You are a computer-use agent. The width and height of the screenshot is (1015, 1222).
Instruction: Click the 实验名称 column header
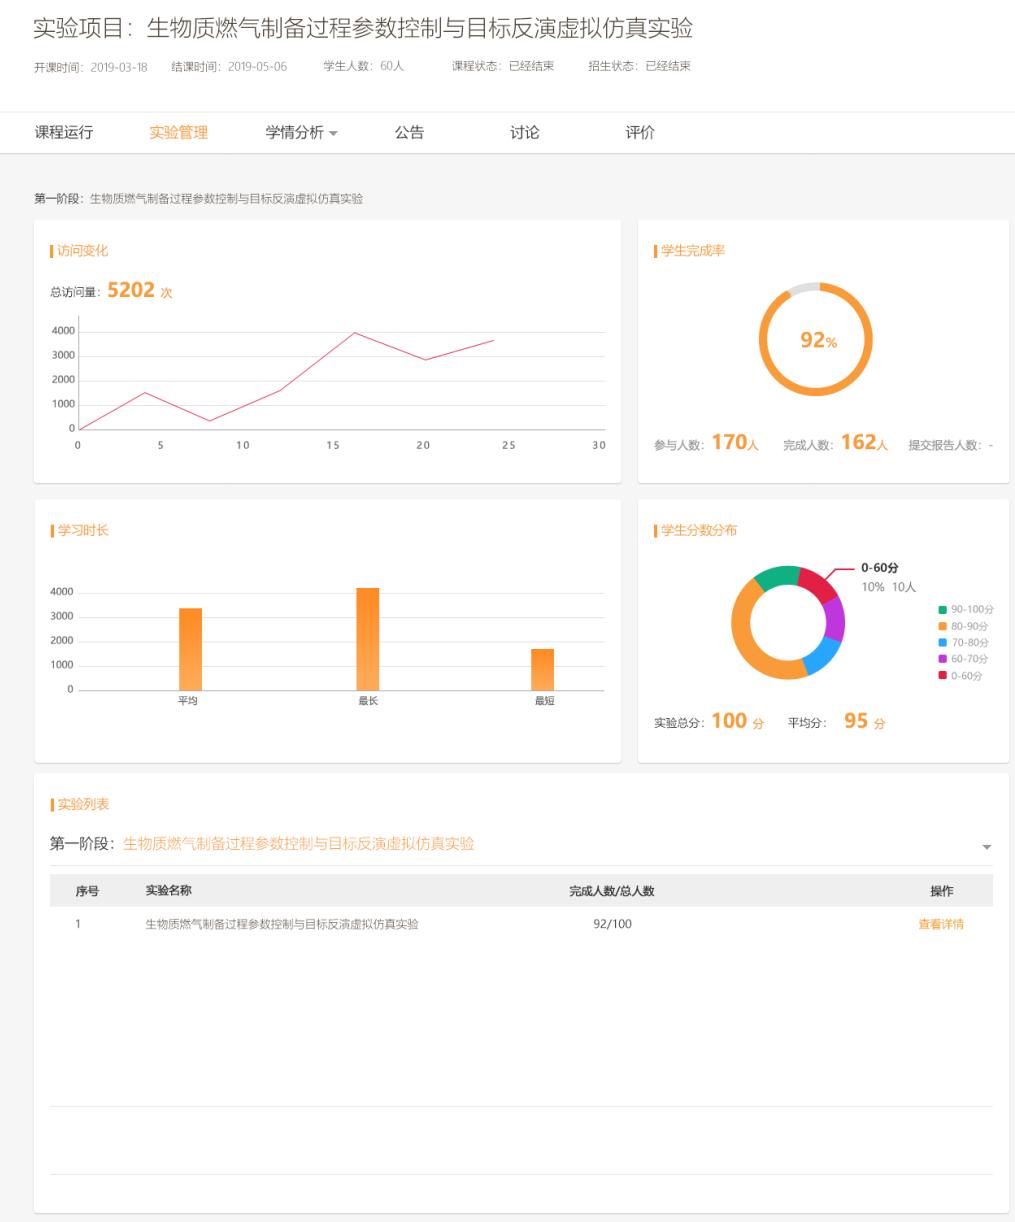(x=168, y=890)
